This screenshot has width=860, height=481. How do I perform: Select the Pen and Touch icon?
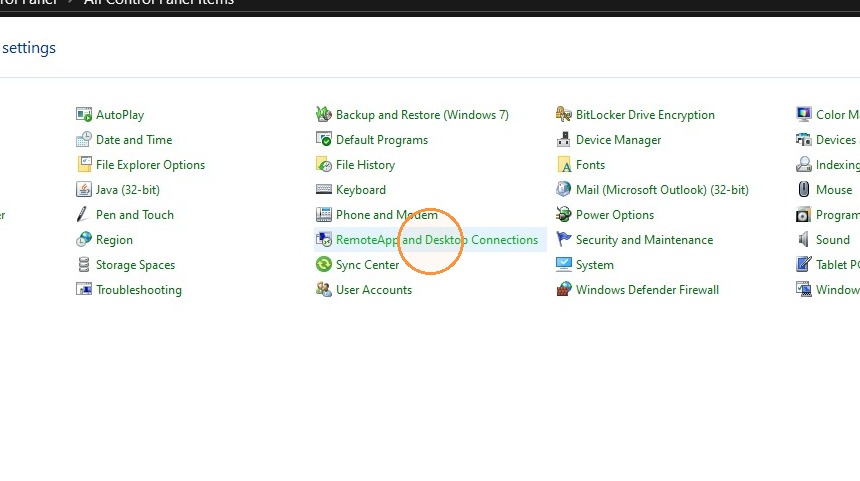84,214
